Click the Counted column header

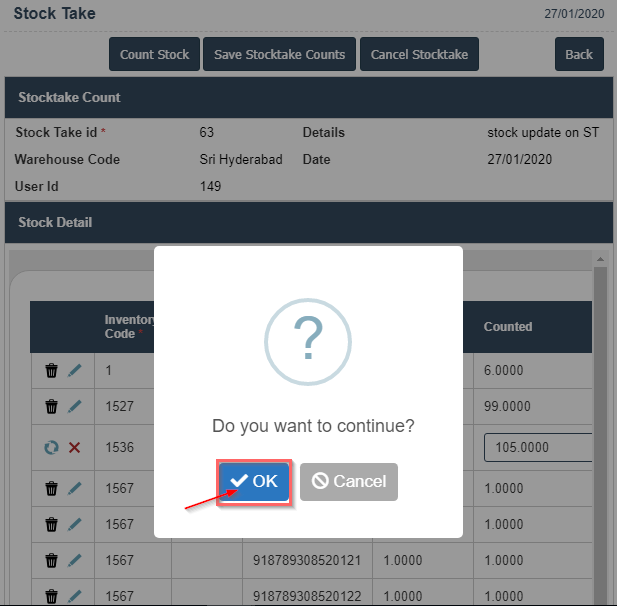pyautogui.click(x=508, y=327)
